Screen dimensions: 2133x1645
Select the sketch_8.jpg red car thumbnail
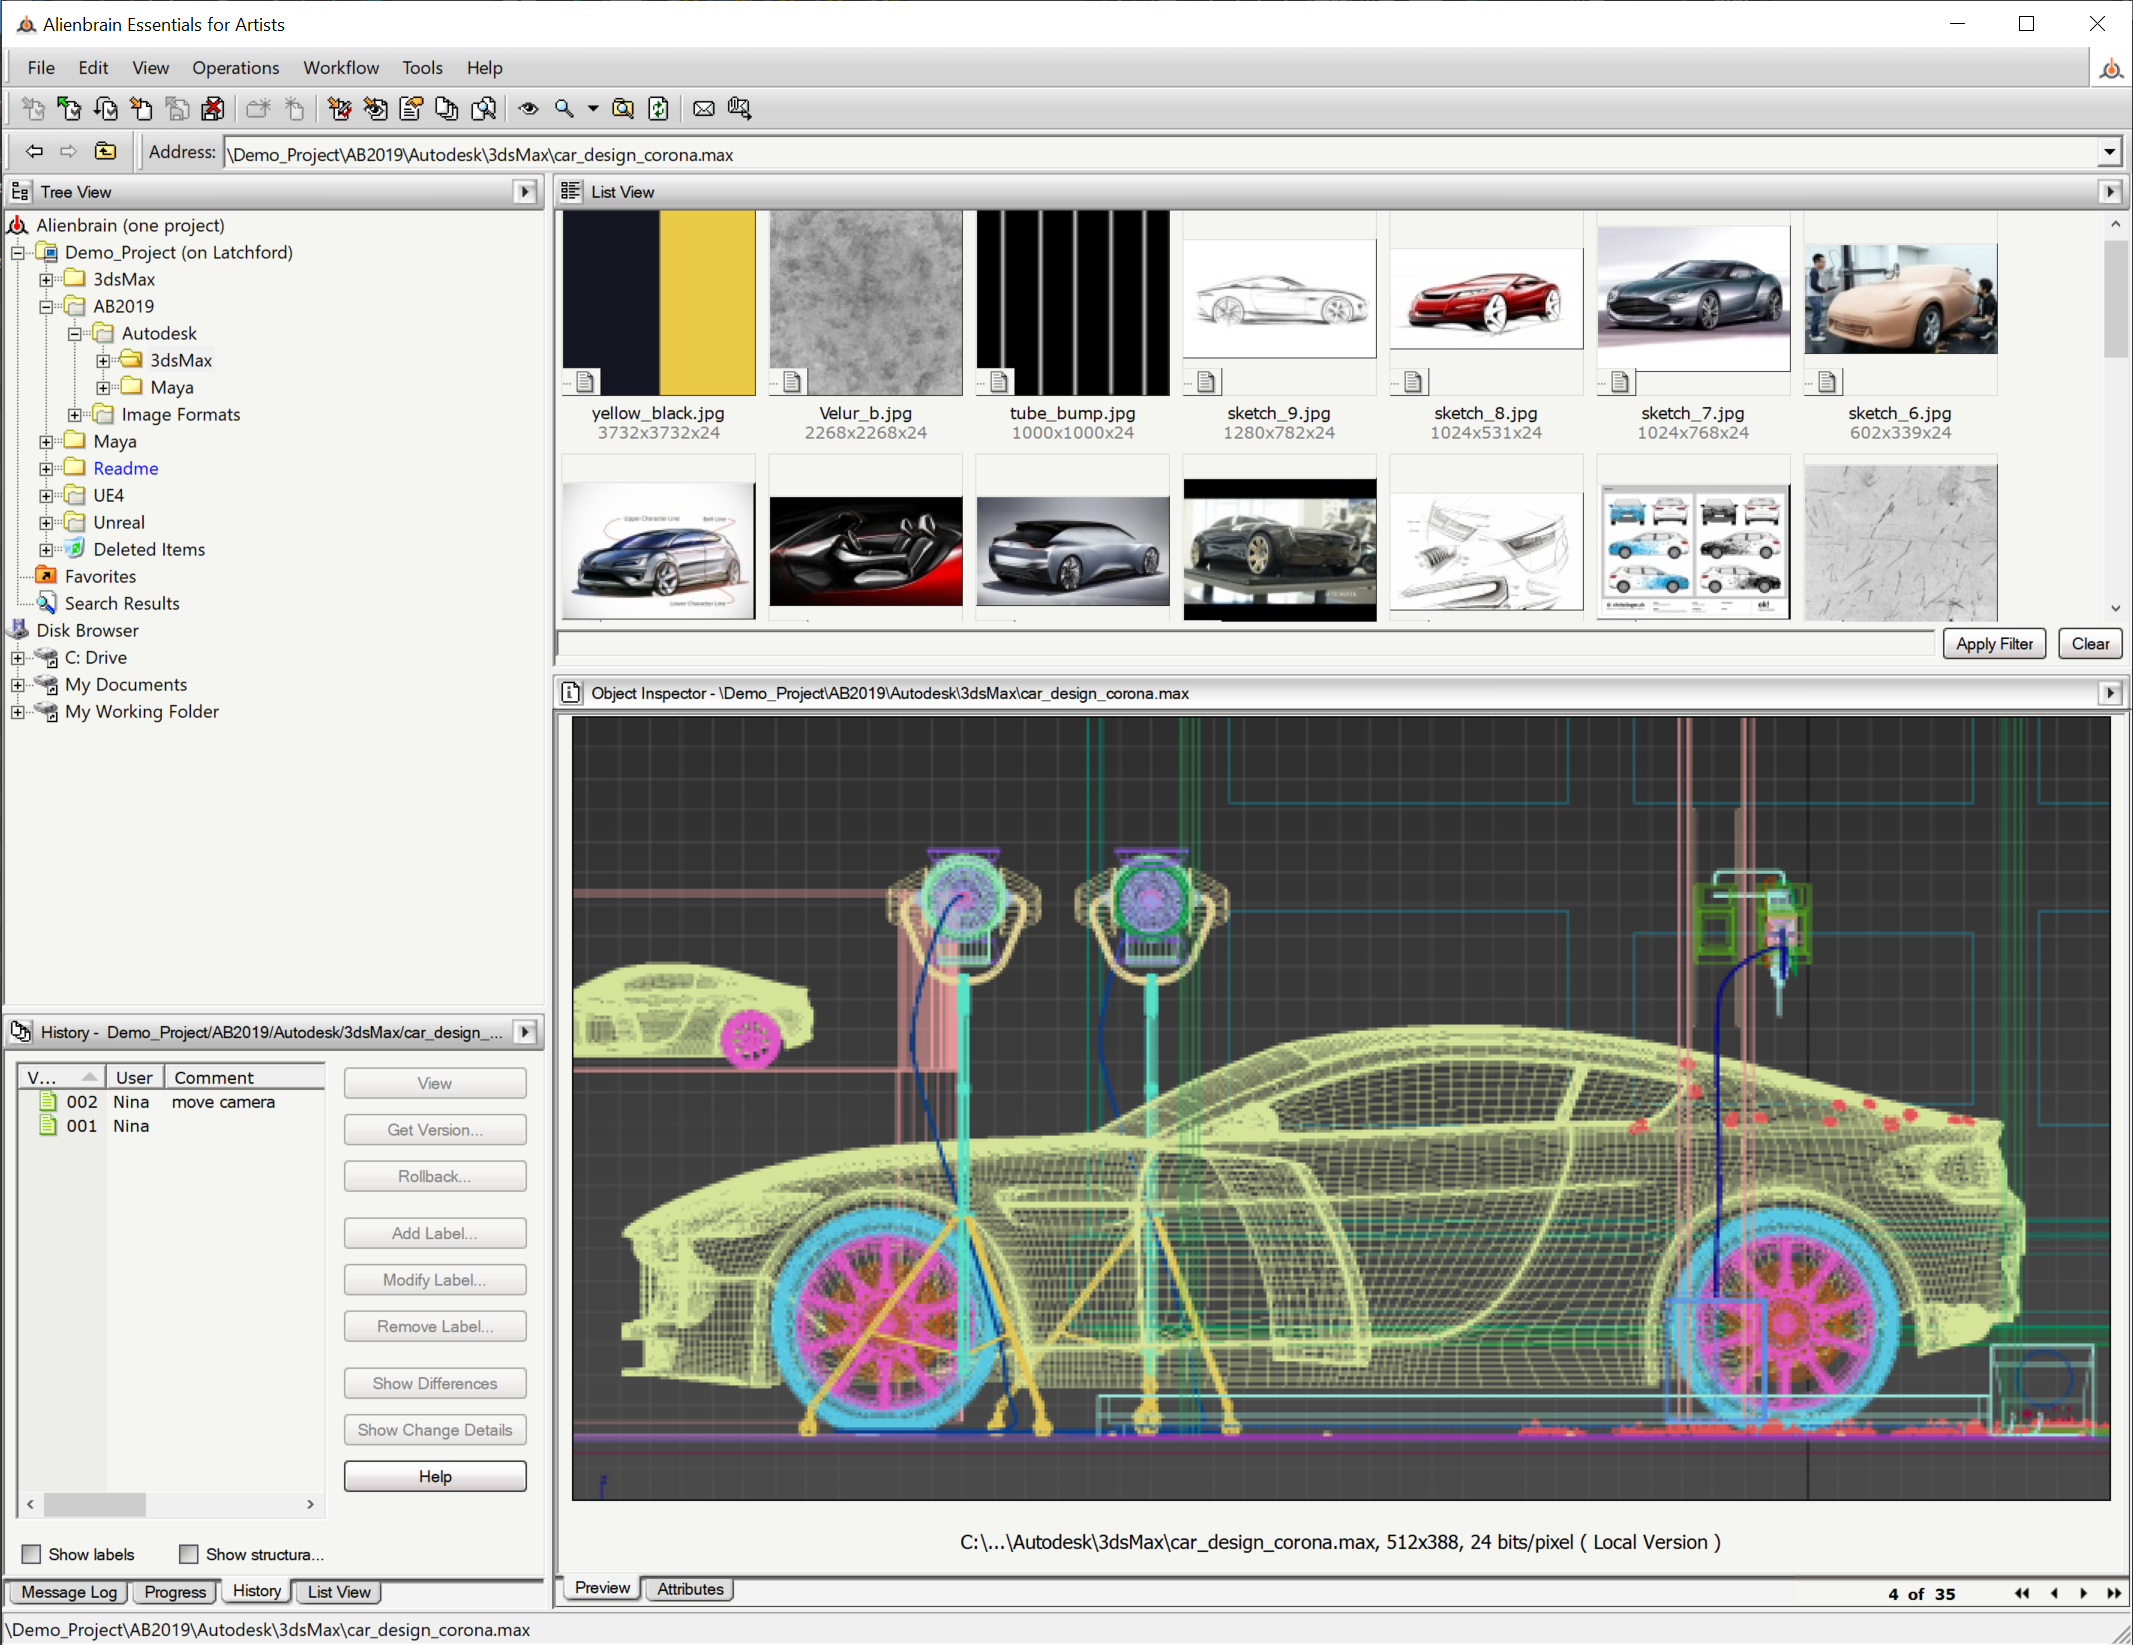click(x=1486, y=300)
